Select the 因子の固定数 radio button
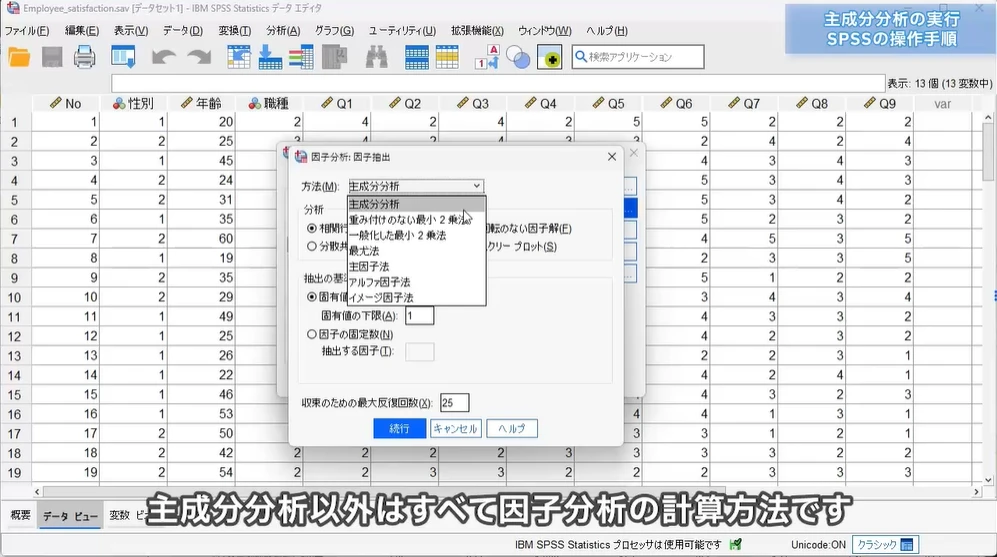Screen dimensions: 997x557 (311, 334)
